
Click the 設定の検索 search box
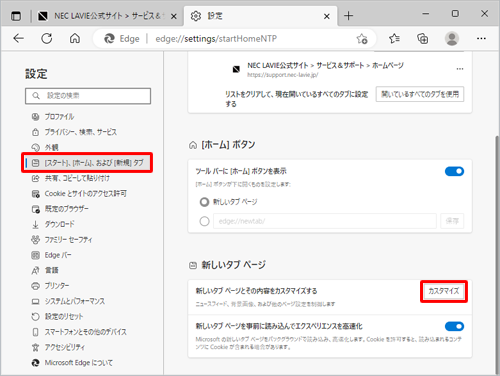[88, 96]
